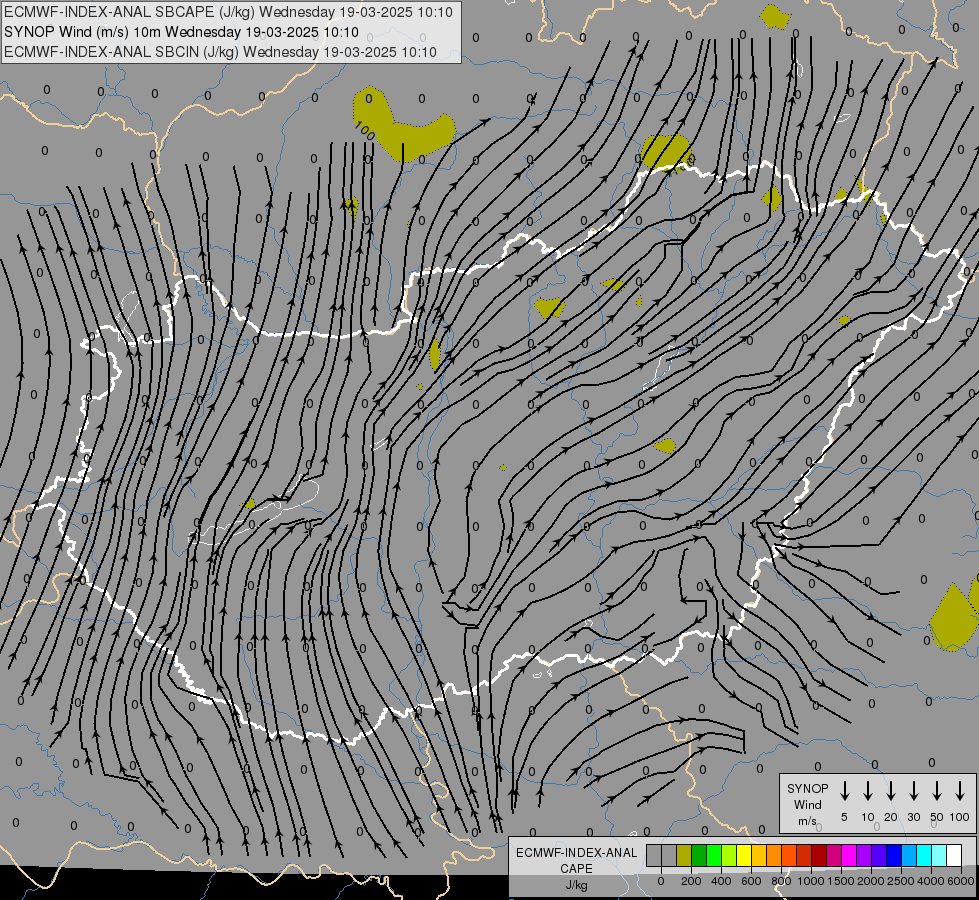Click the orange CAPE legend swatch
Viewport: 979px width, 900px height.
(x=774, y=855)
